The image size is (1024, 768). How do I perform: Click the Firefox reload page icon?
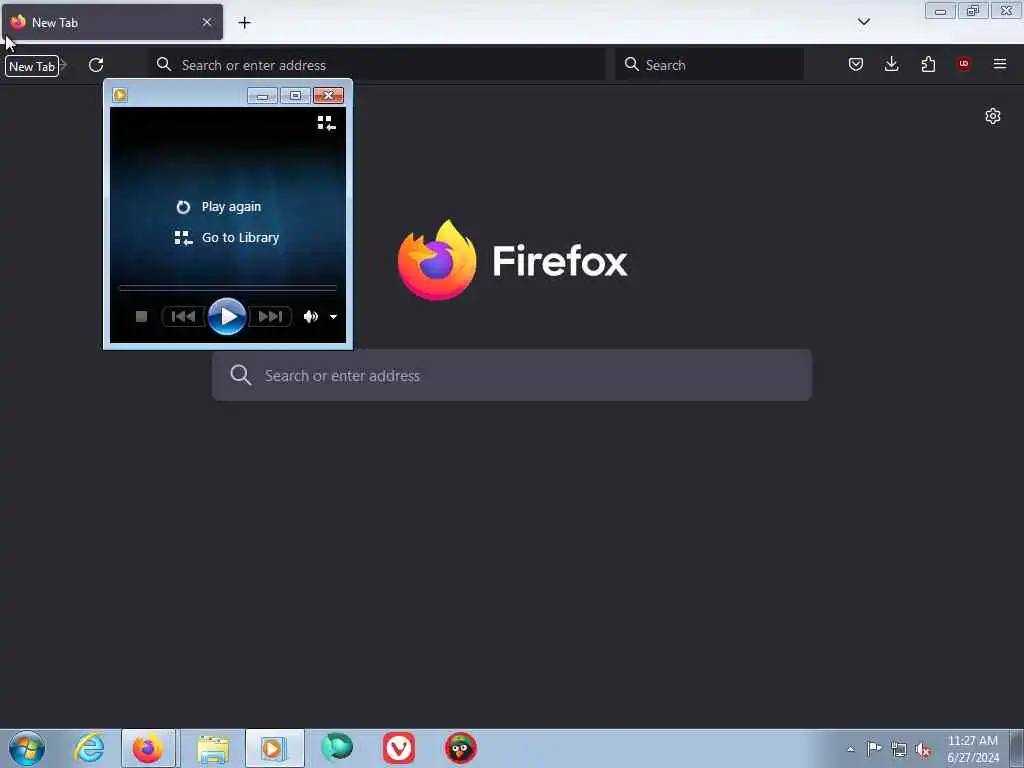96,65
